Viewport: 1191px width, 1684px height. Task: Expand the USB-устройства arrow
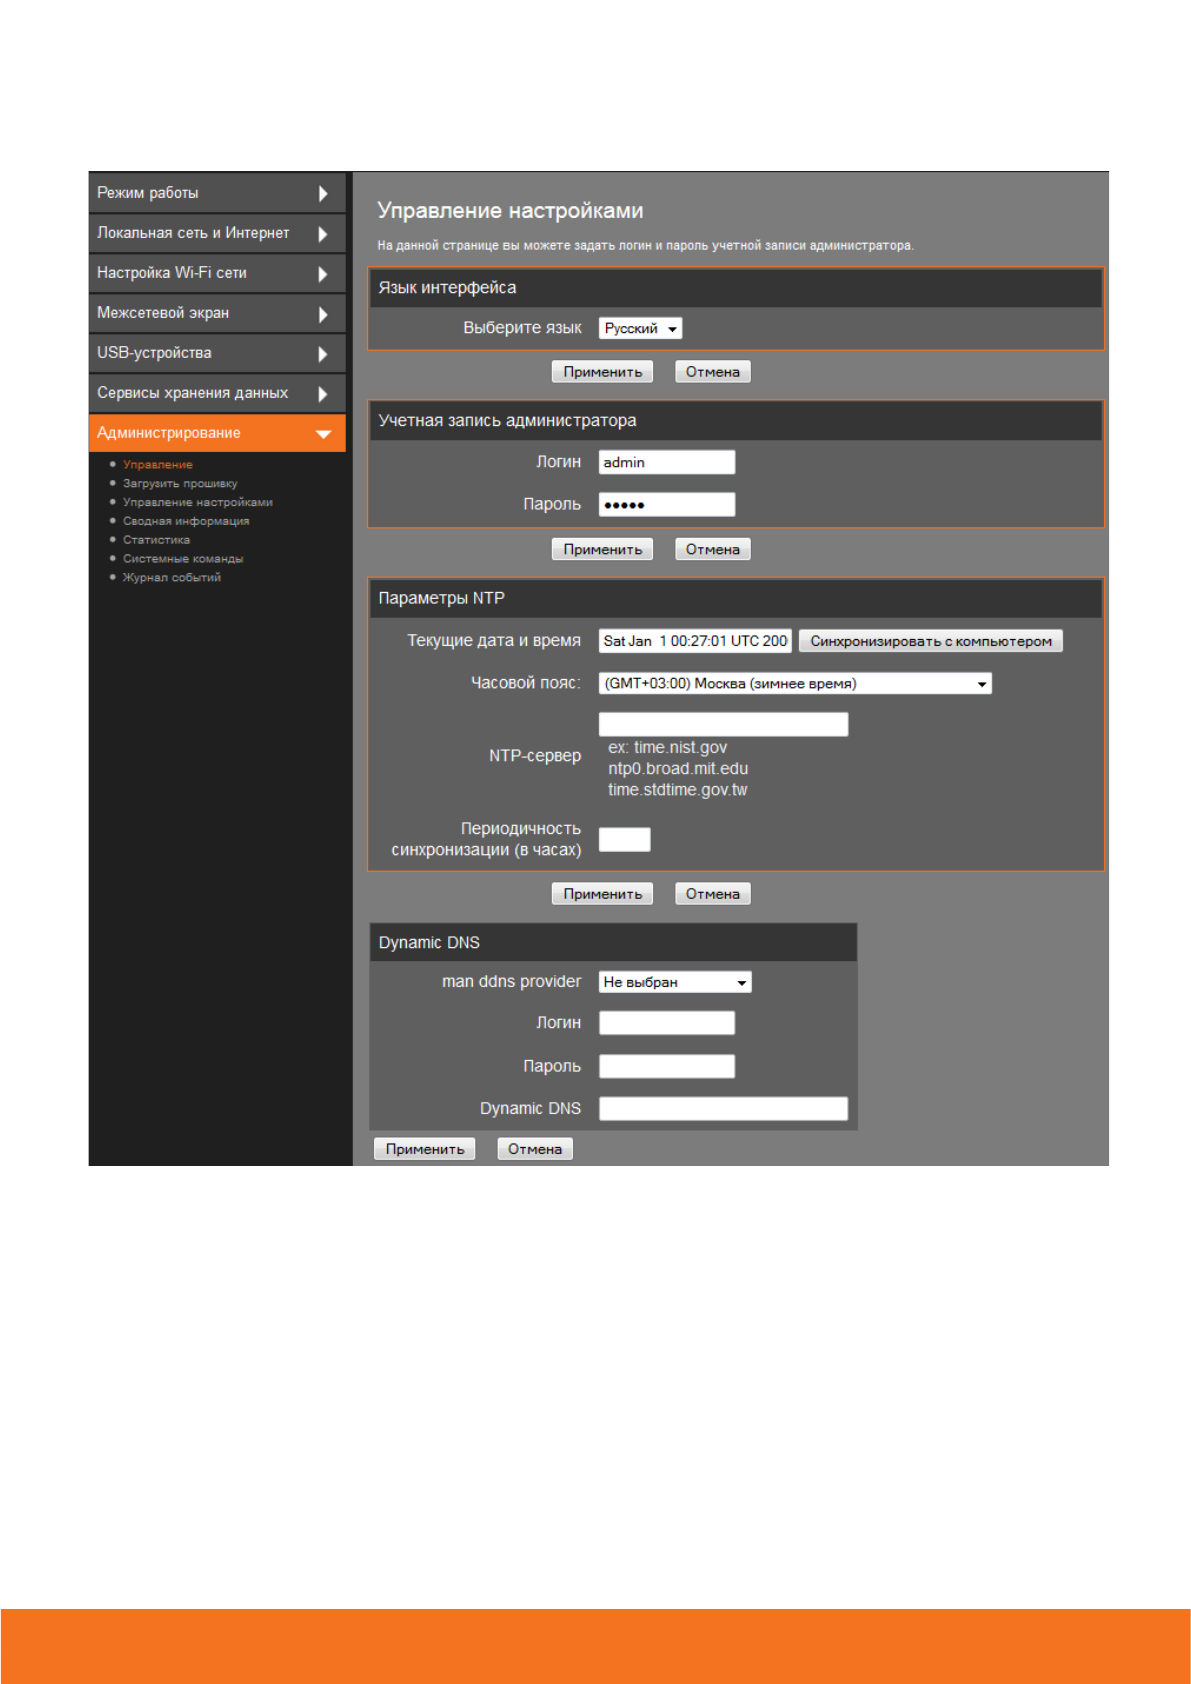[x=322, y=354]
